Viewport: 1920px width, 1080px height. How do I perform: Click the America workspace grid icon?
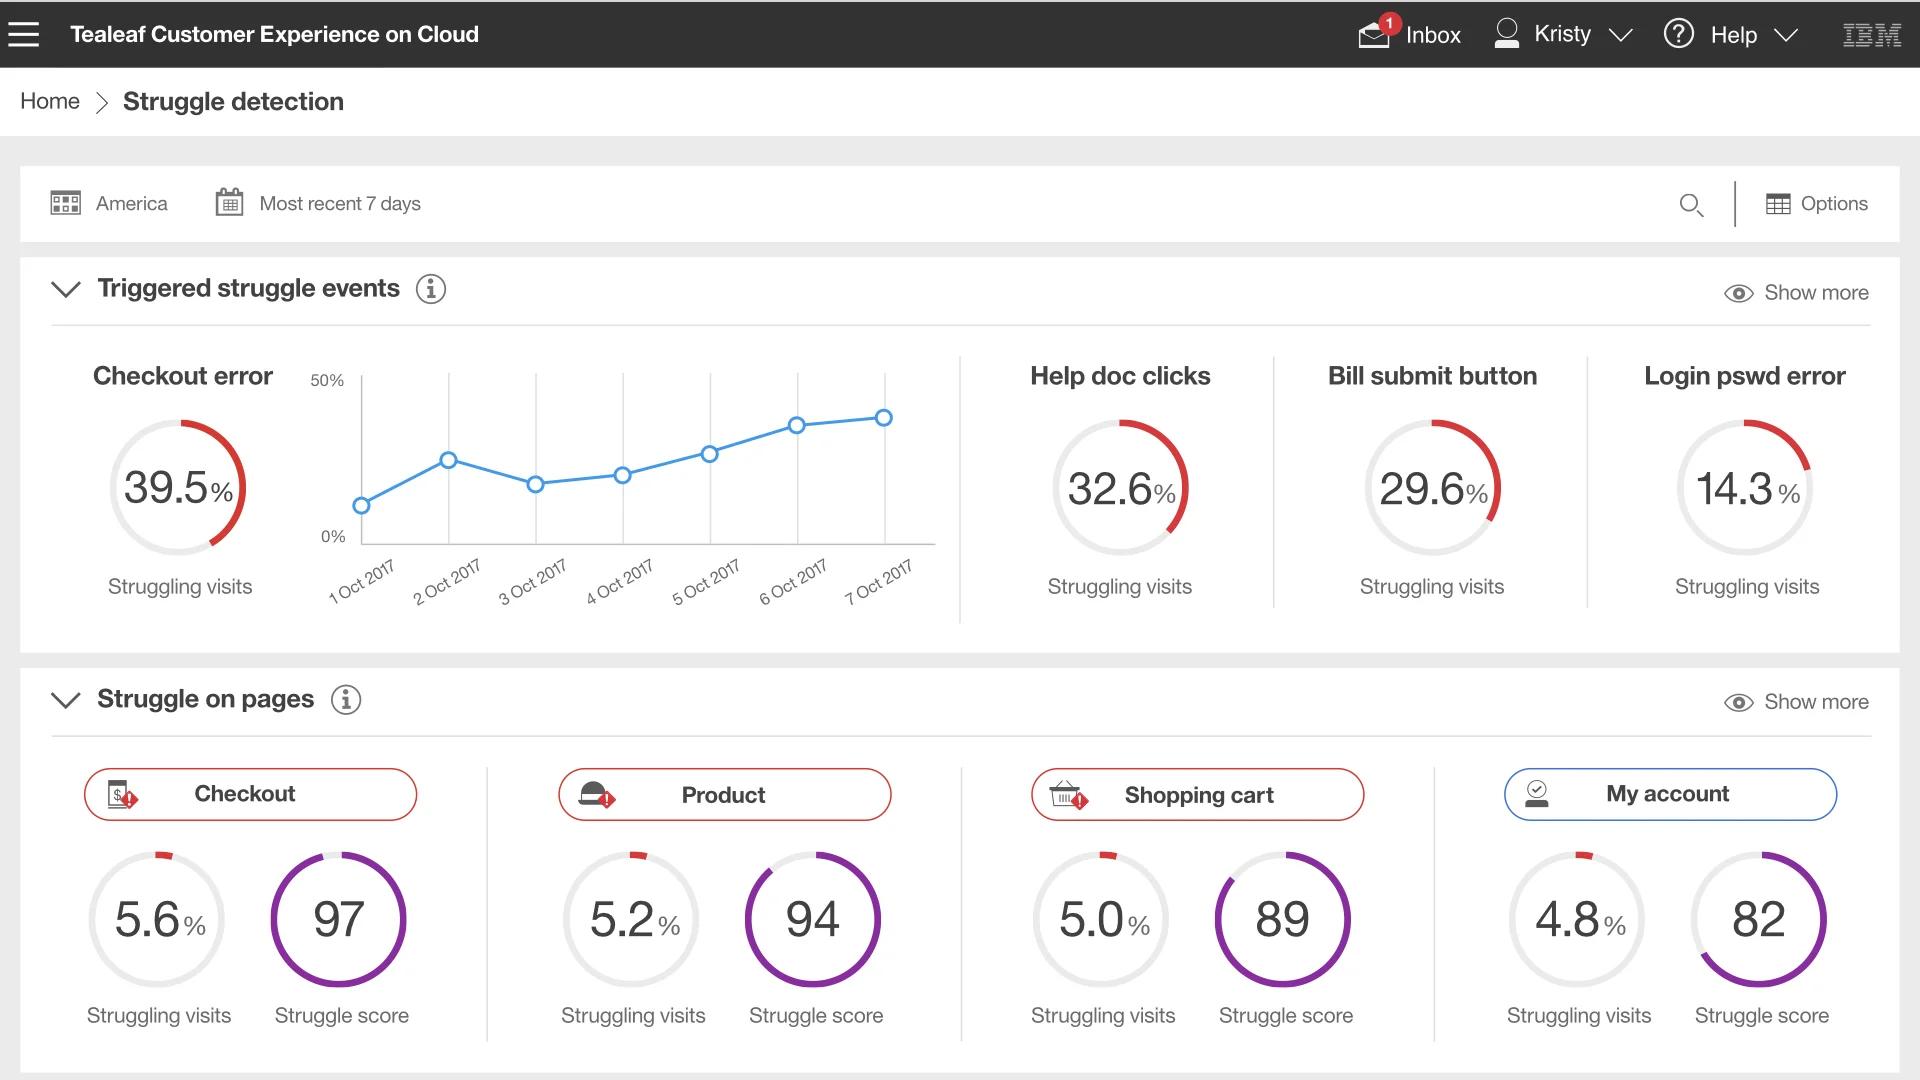pos(66,203)
